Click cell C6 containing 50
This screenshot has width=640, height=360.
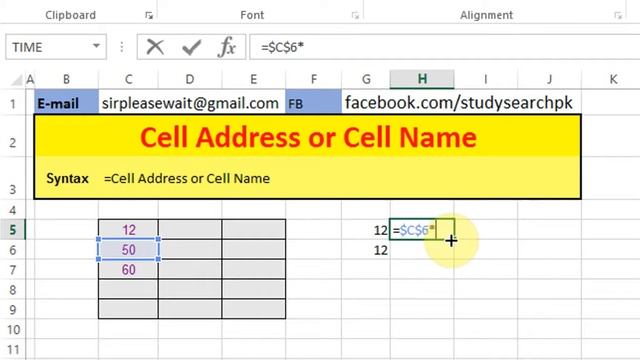128,250
